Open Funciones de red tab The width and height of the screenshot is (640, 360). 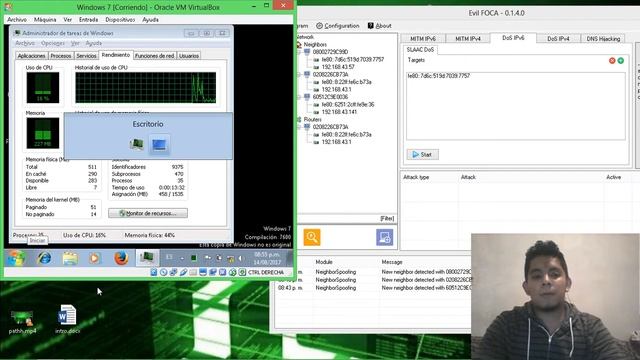coord(154,56)
